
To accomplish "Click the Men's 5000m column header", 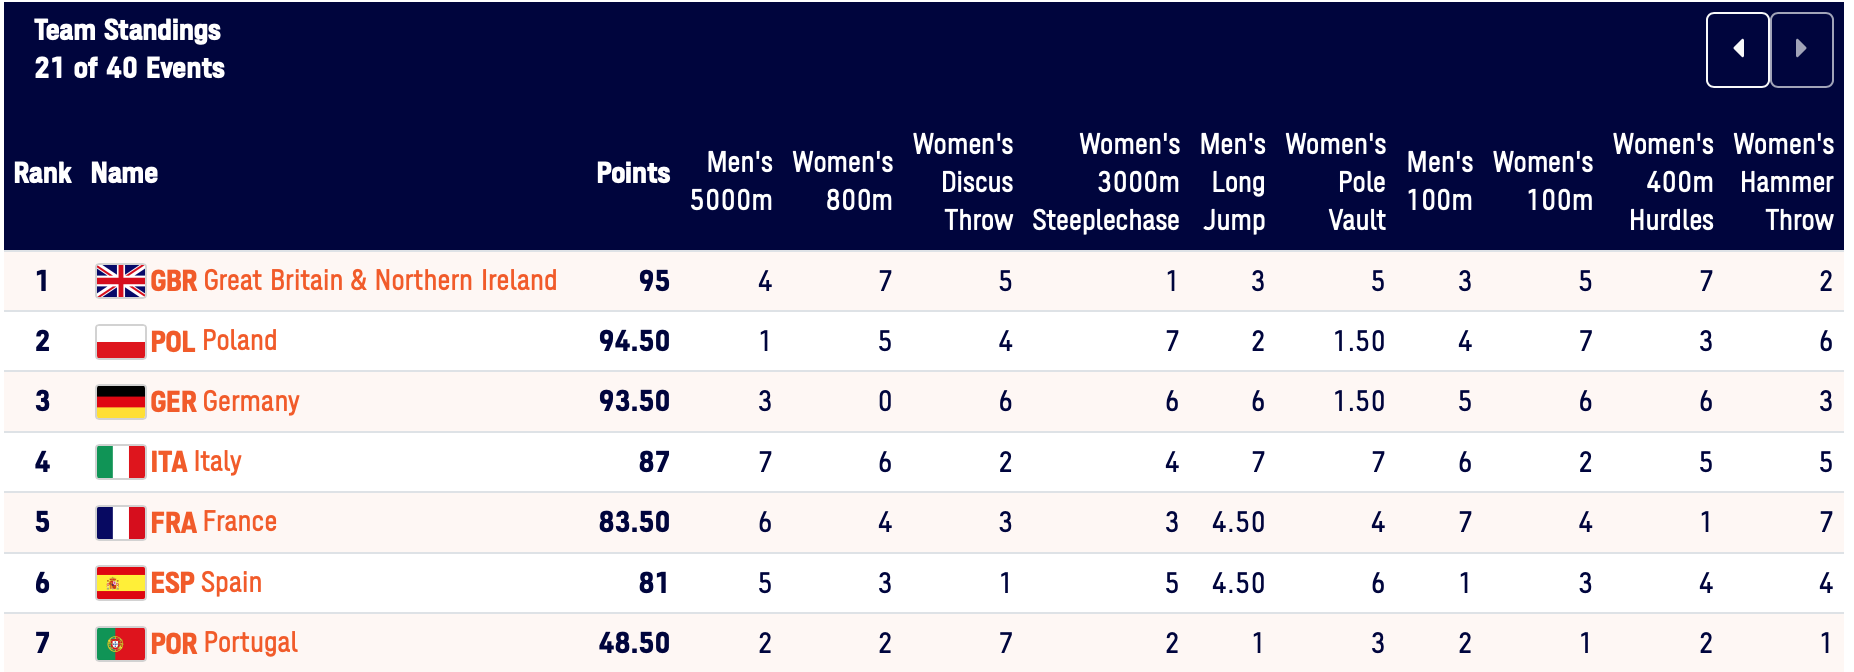I will (x=731, y=181).
